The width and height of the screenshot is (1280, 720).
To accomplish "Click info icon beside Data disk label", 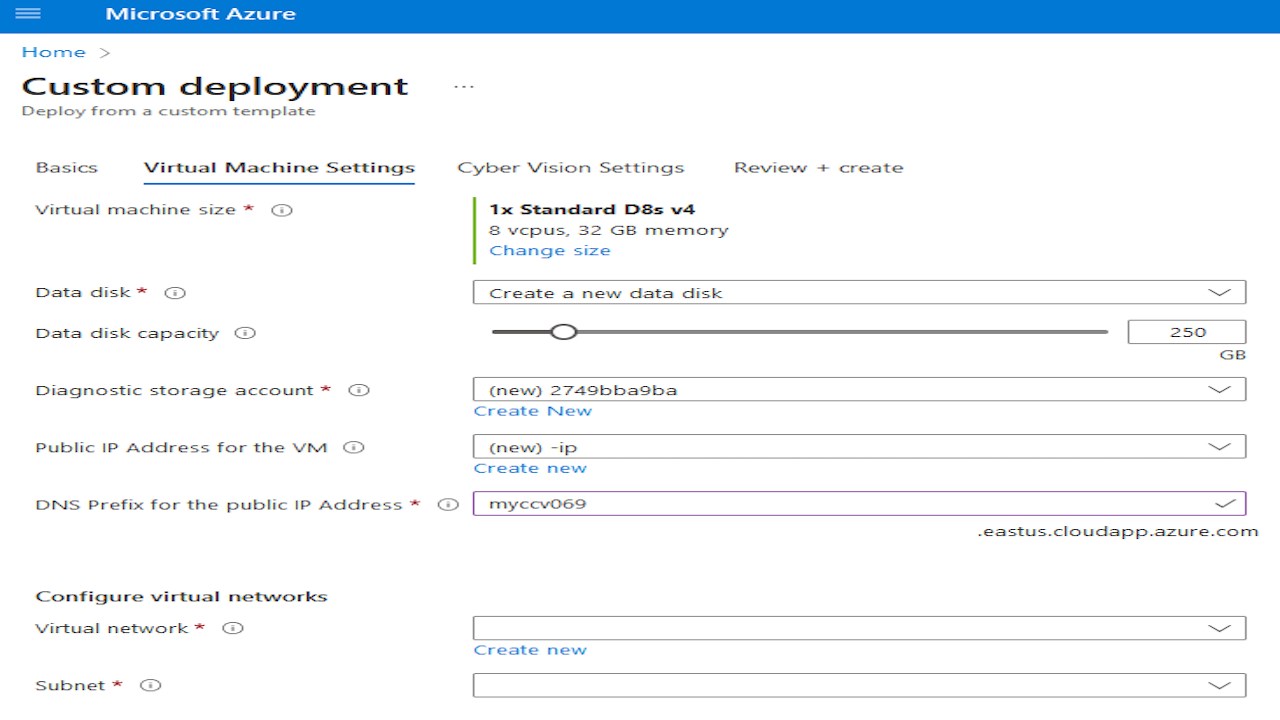I will point(175,293).
